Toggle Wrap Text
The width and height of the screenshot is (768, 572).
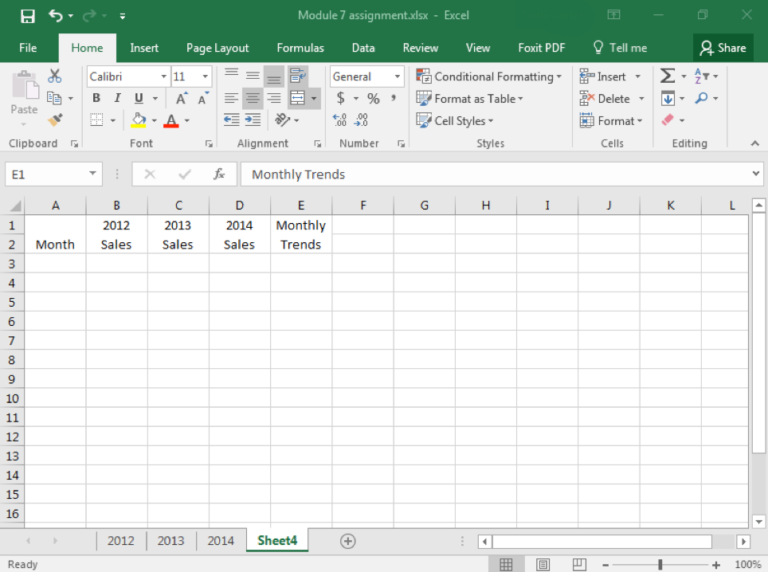[x=297, y=76]
